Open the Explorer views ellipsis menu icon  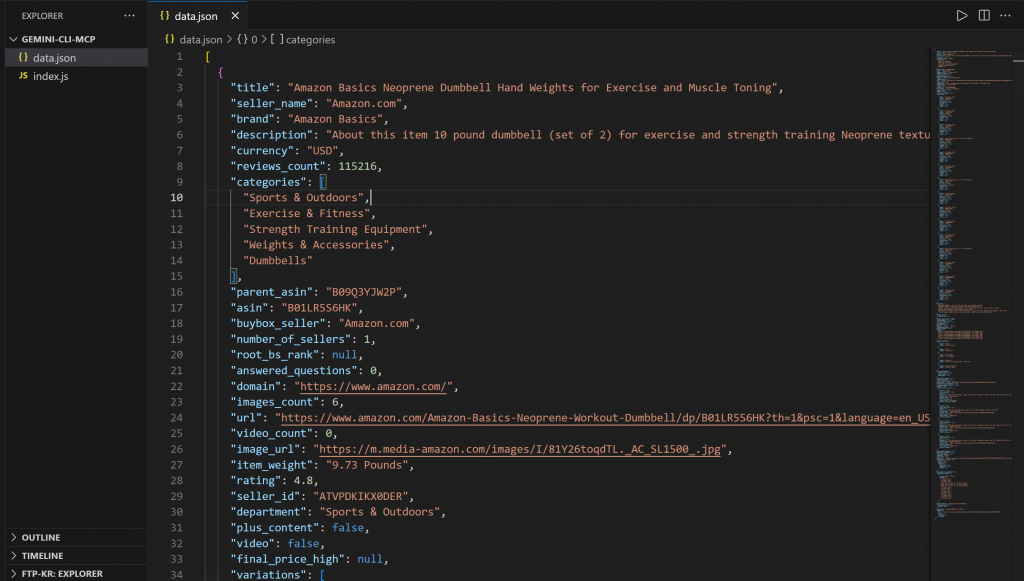tap(128, 16)
